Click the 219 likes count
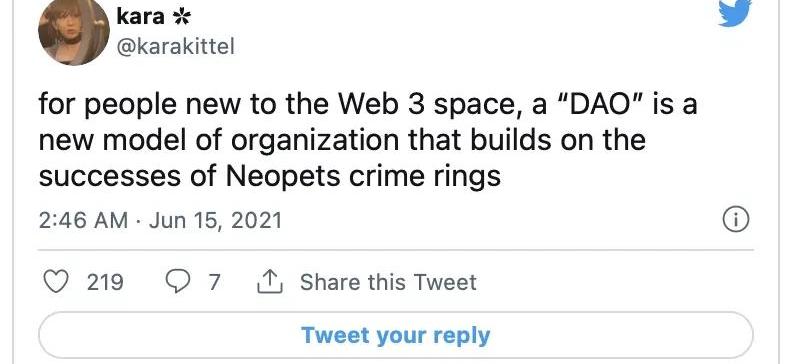796x364 pixels. (x=105, y=283)
